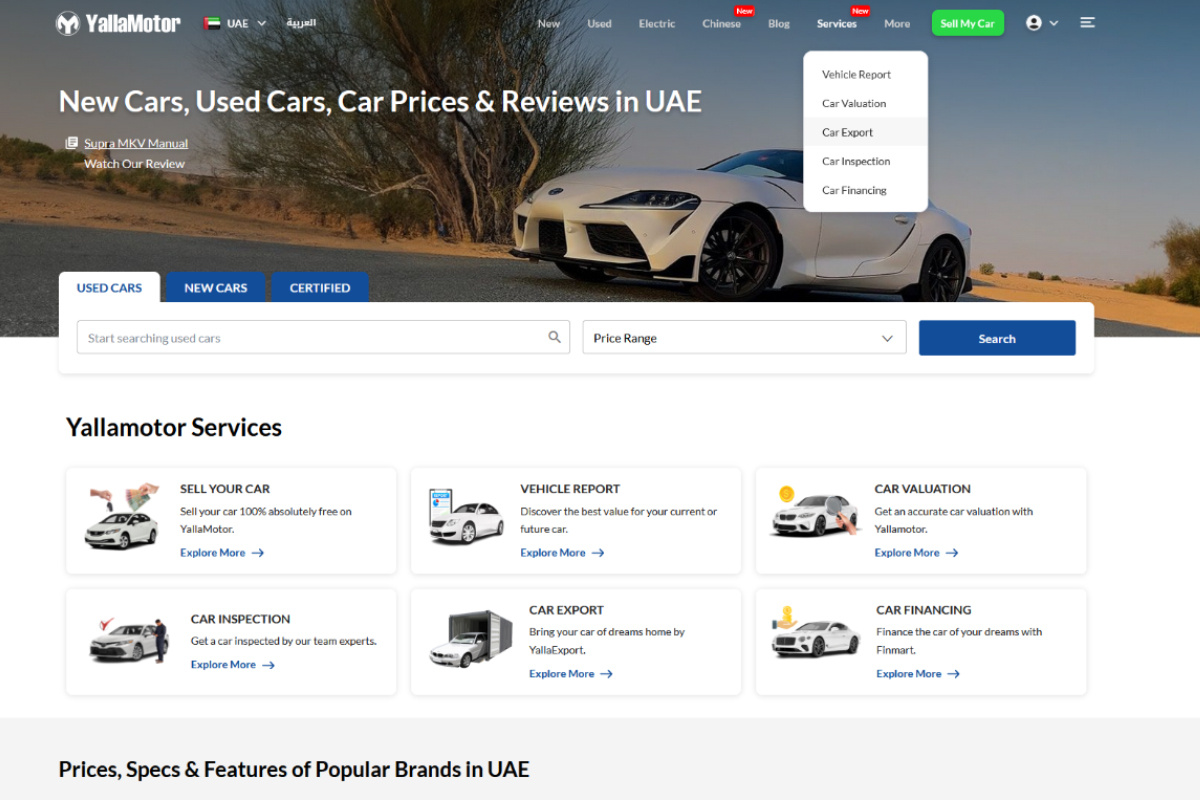The width and height of the screenshot is (1200, 800).
Task: Click the user account profile icon
Action: click(x=1032, y=22)
